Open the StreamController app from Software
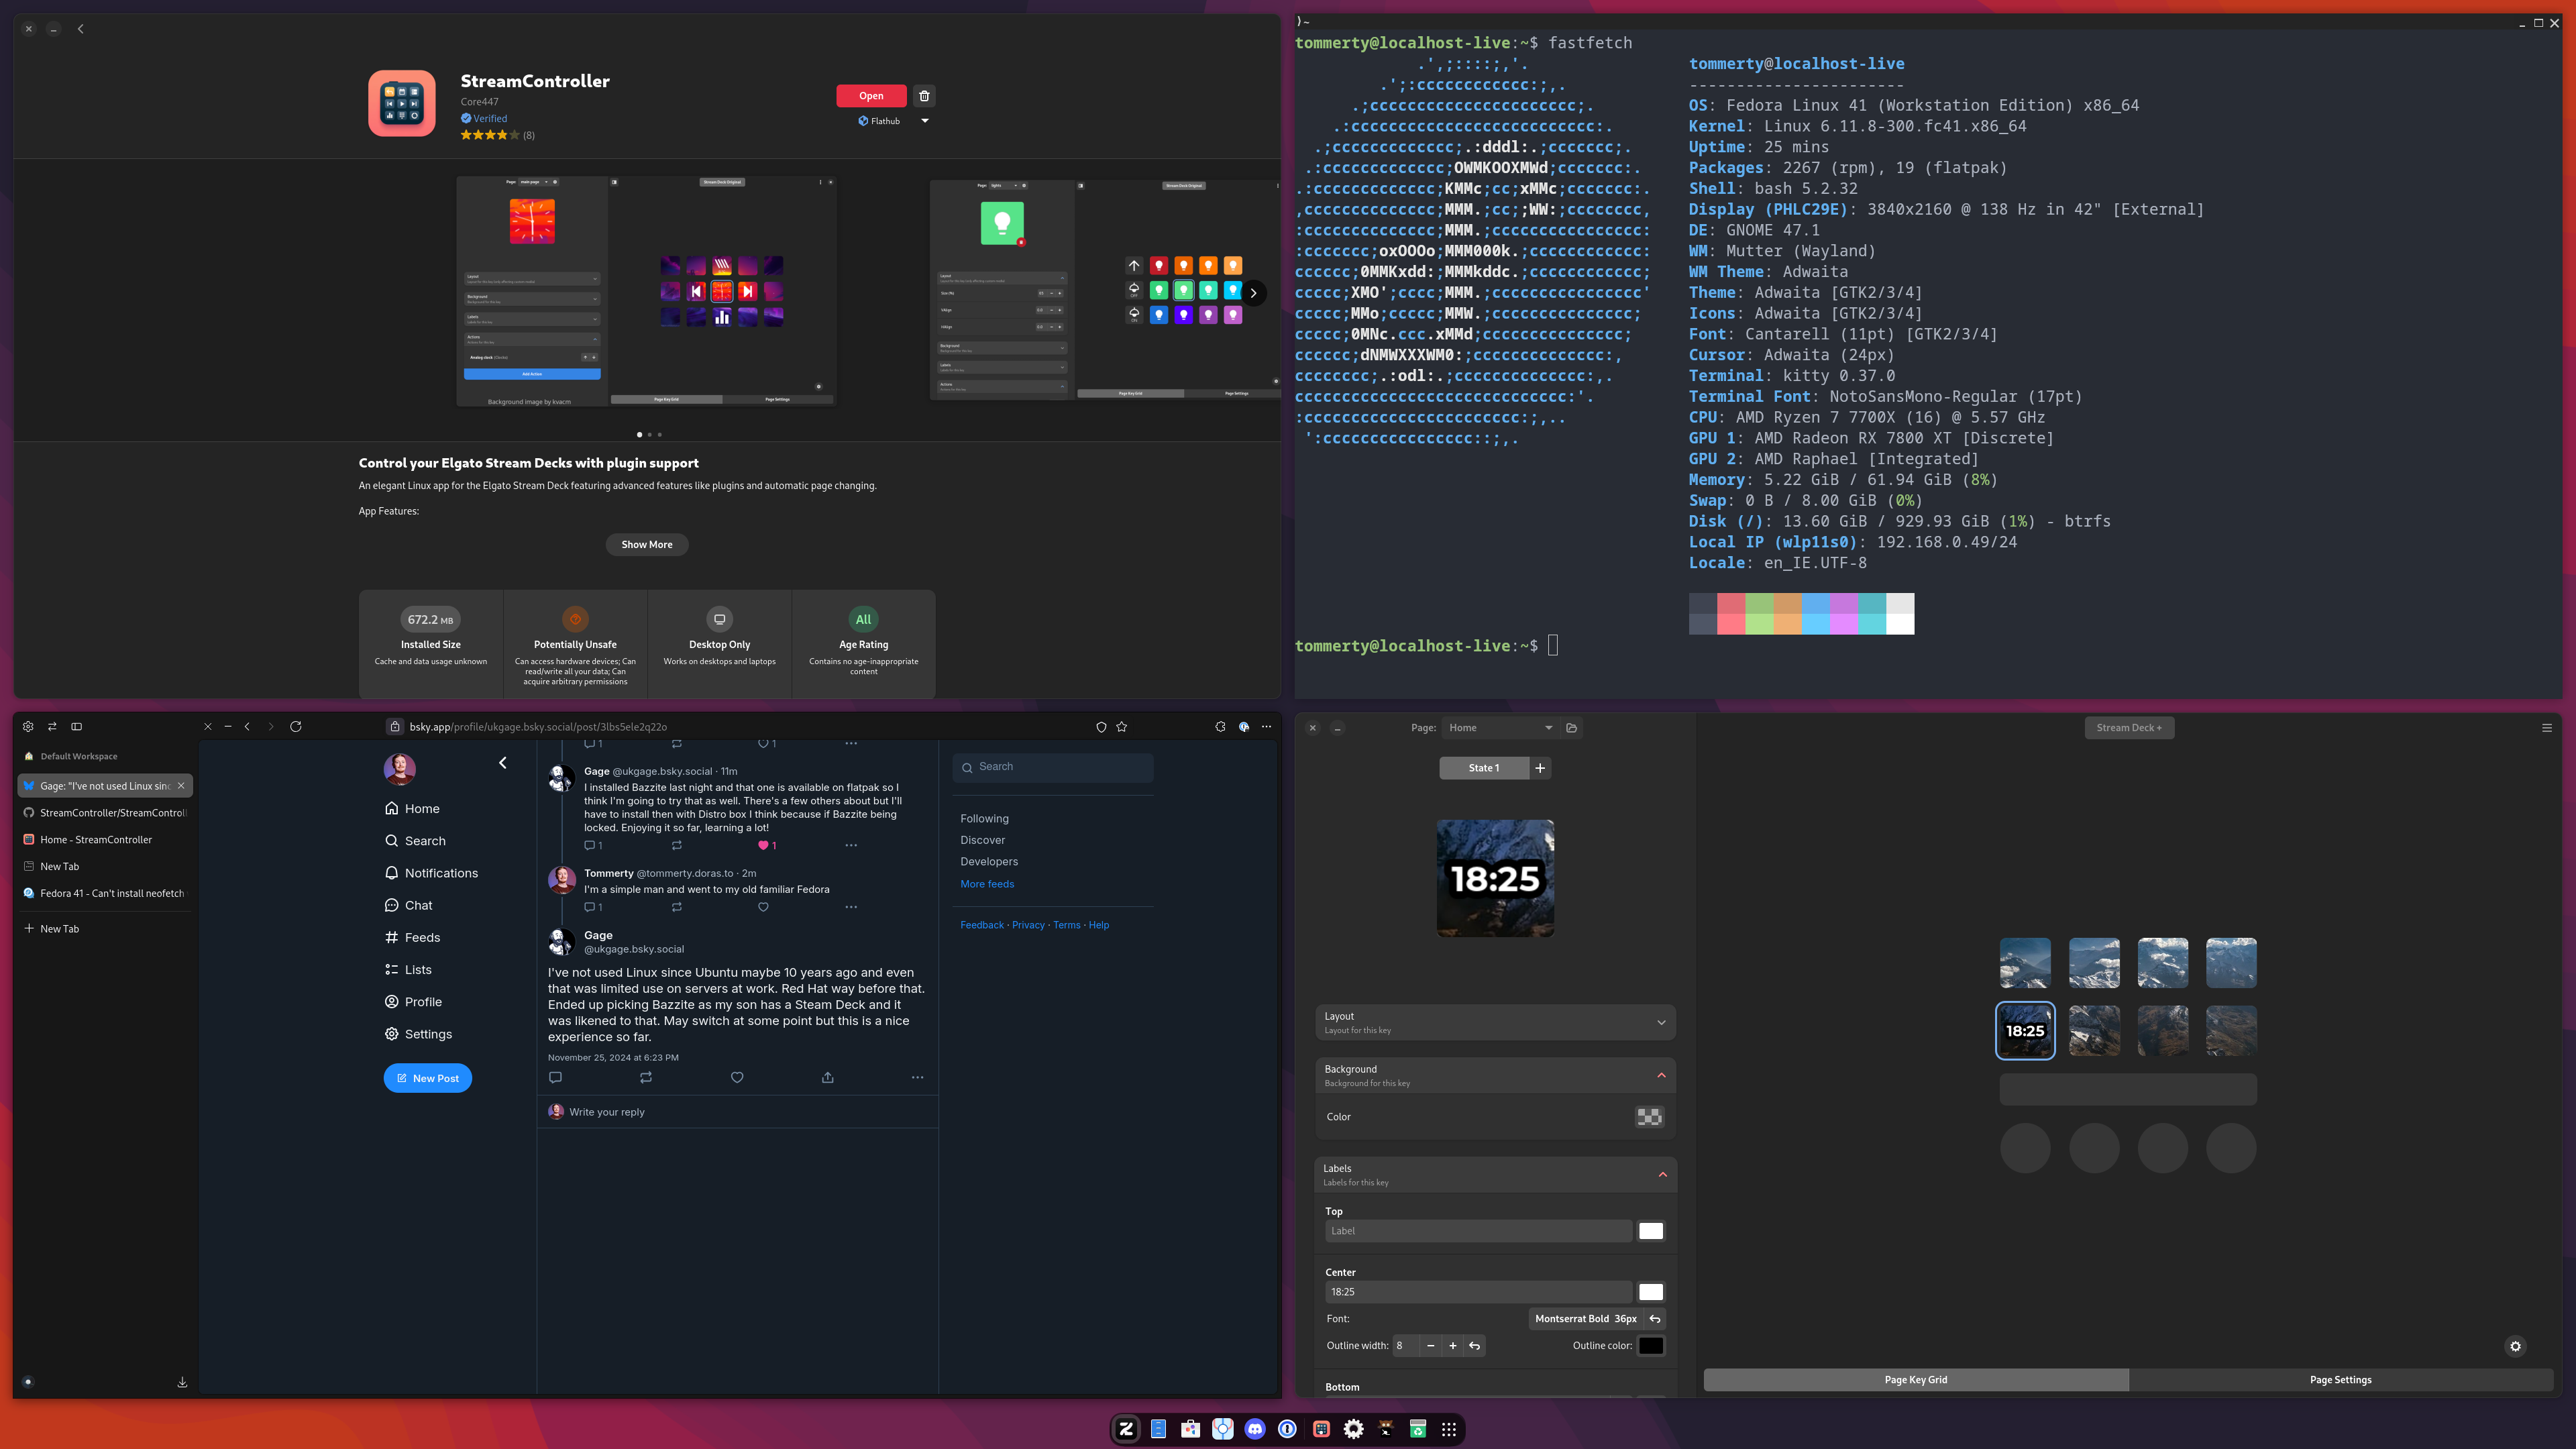 871,96
